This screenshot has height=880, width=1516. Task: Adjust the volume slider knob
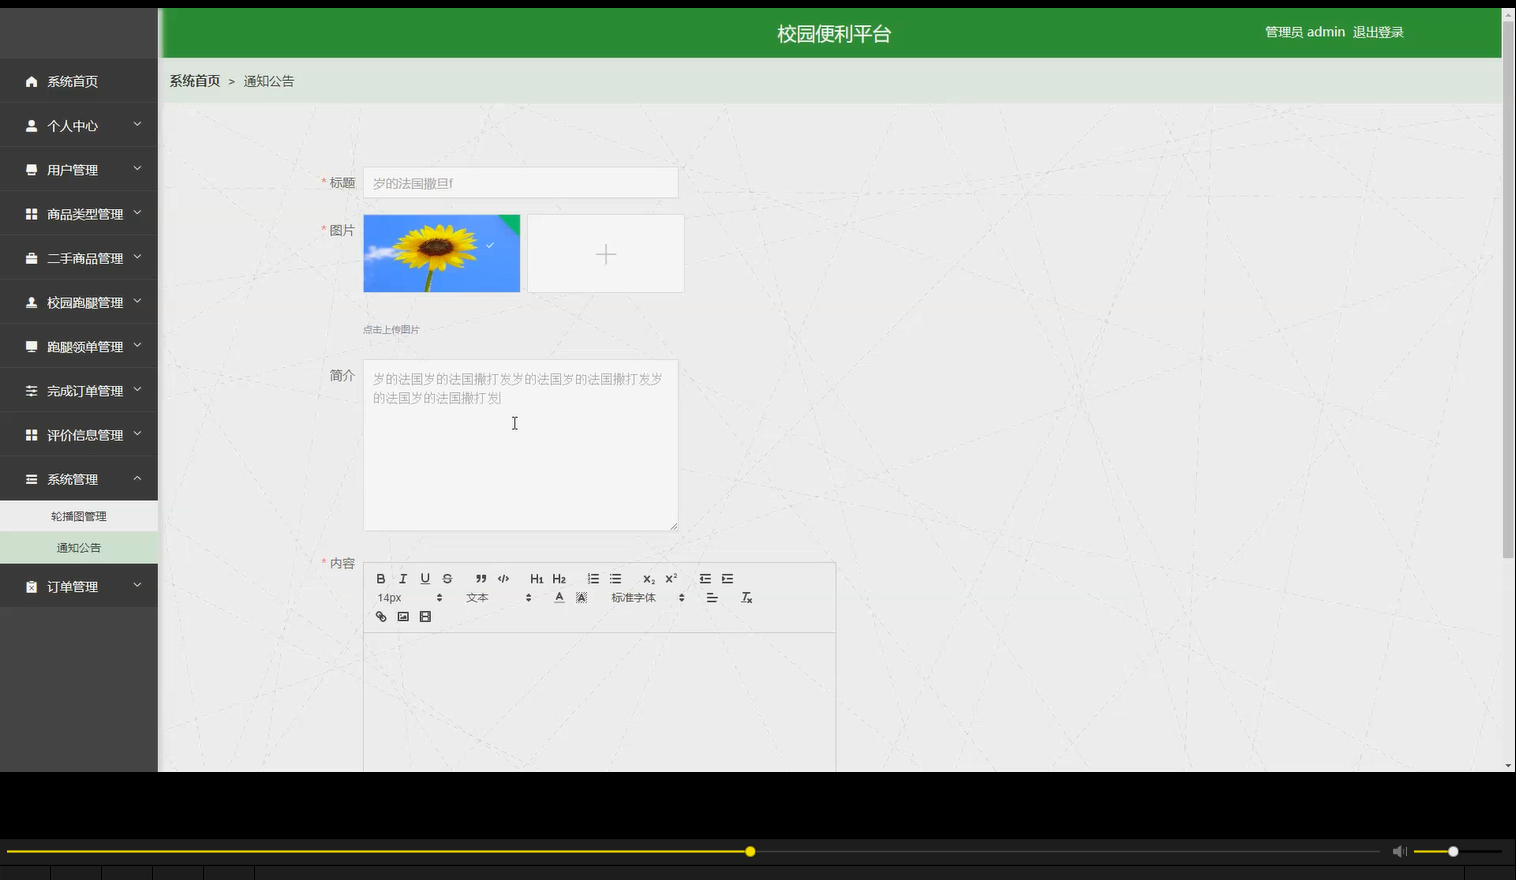click(x=1453, y=852)
